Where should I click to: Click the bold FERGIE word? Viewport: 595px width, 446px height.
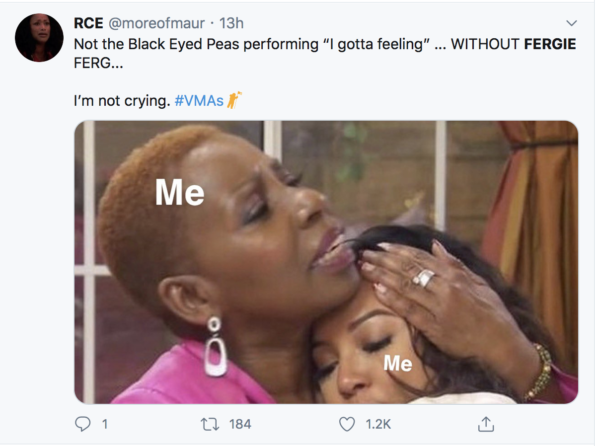550,44
